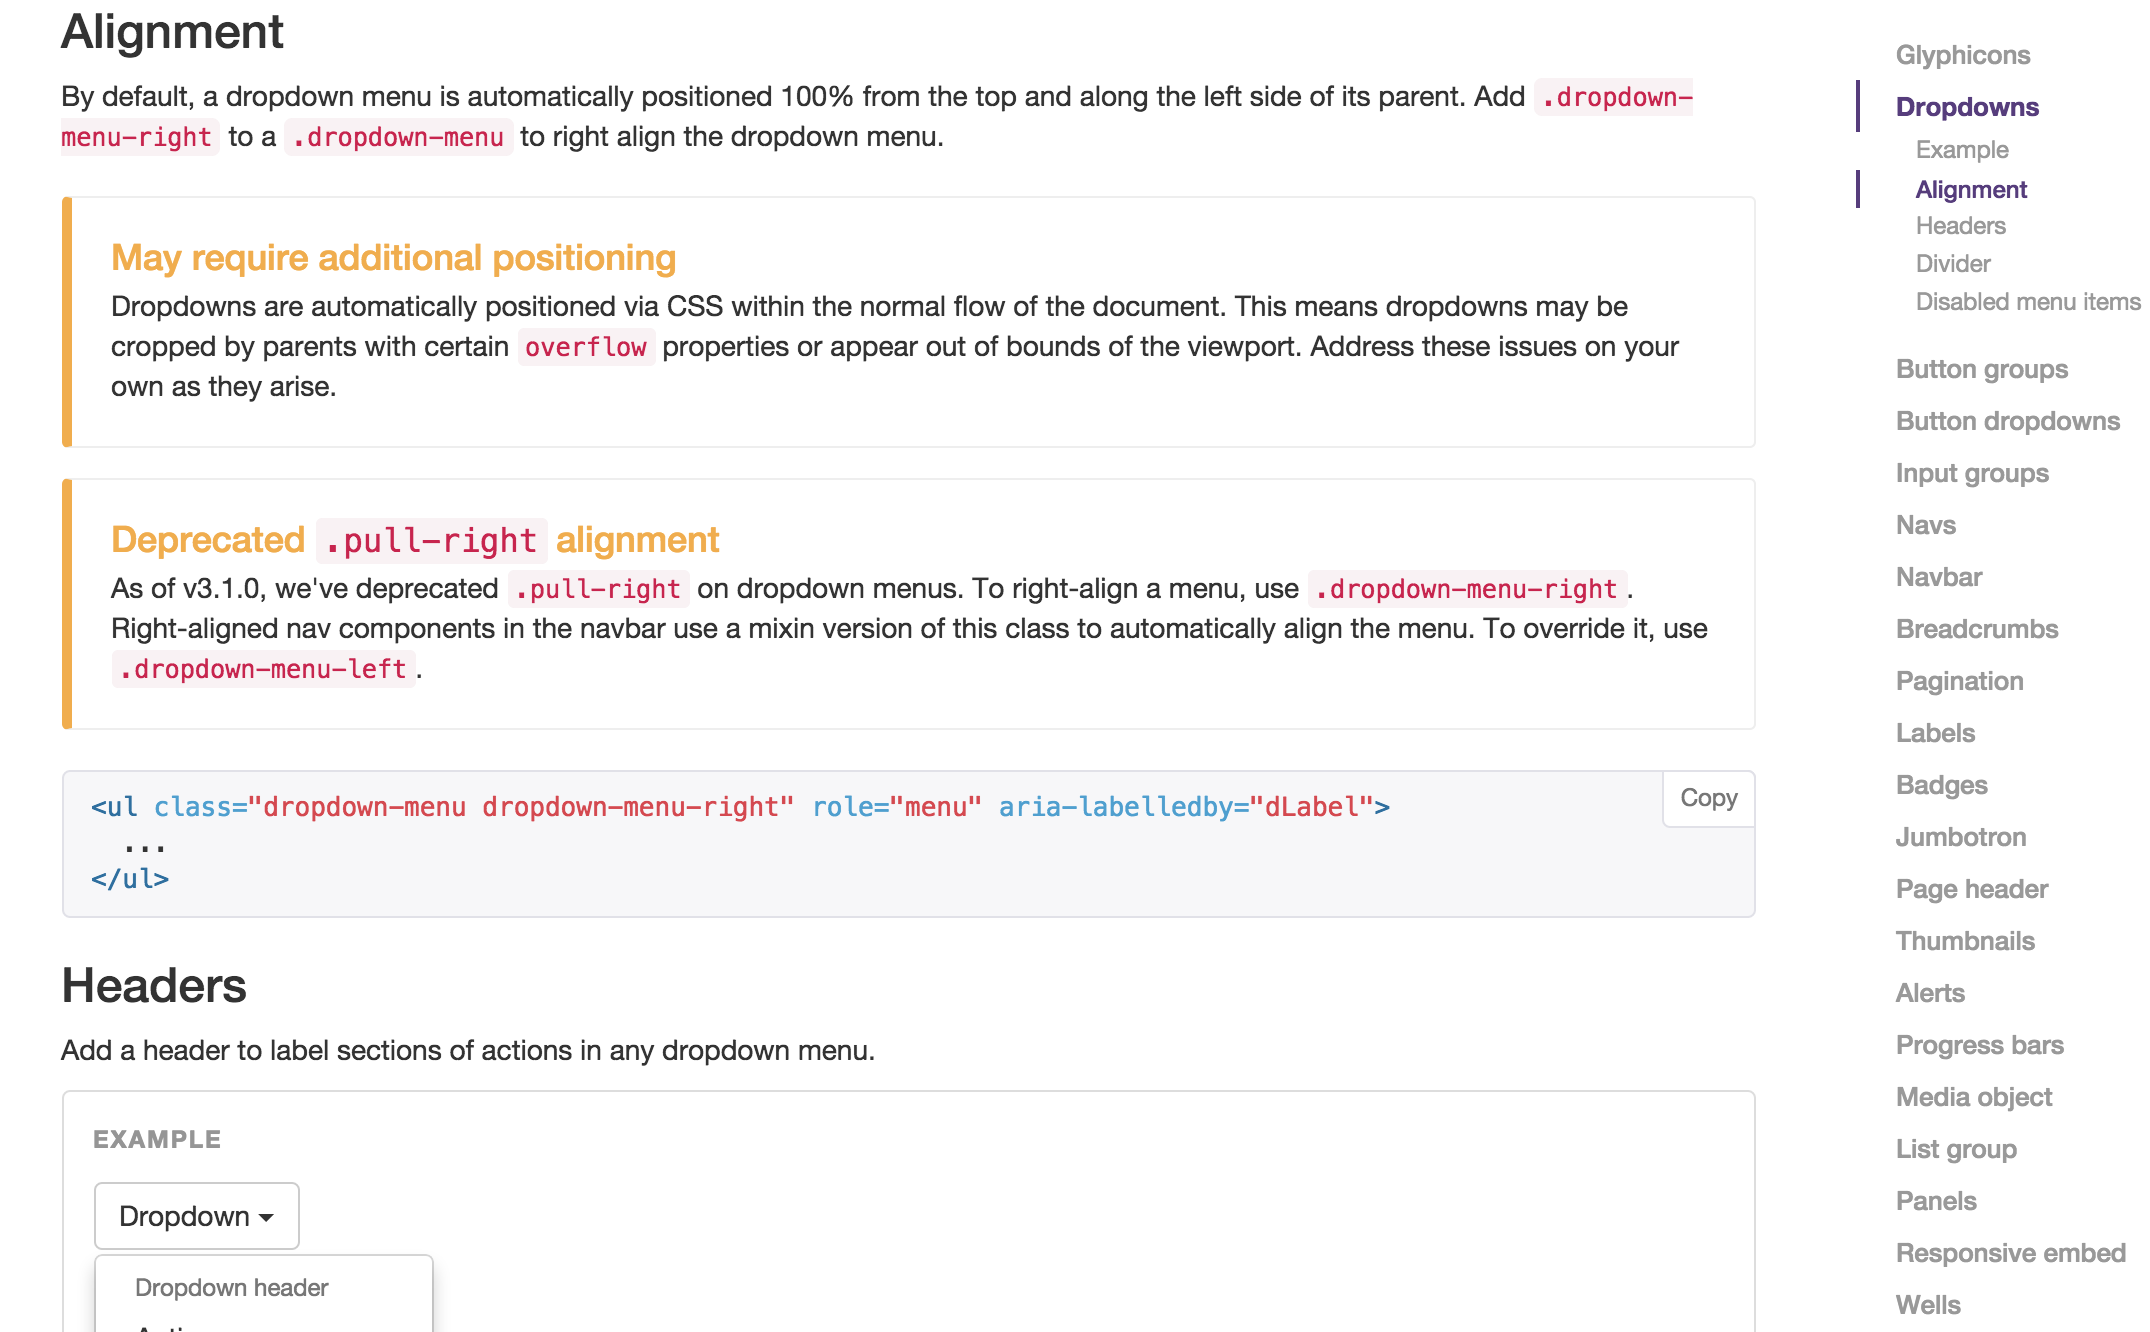Click the Alignment section heading
Viewport: 2150px width, 1332px height.
[x=172, y=31]
